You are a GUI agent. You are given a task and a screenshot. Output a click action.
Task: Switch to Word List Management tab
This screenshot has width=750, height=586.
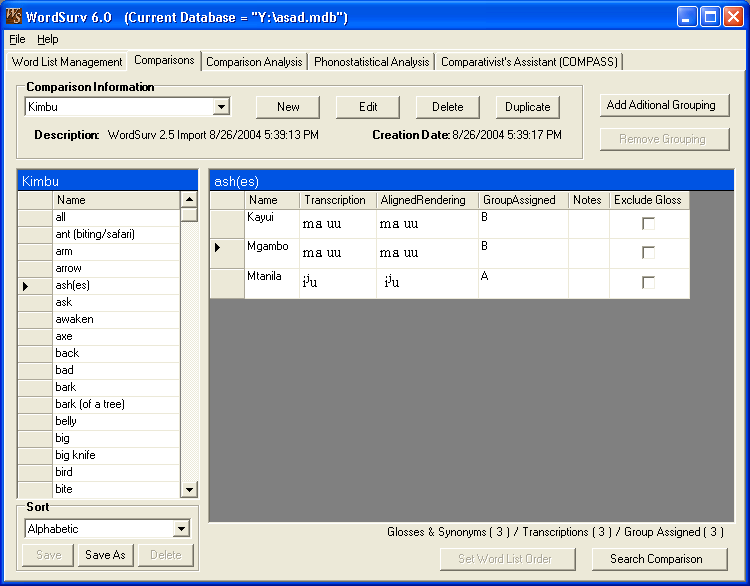coord(67,62)
